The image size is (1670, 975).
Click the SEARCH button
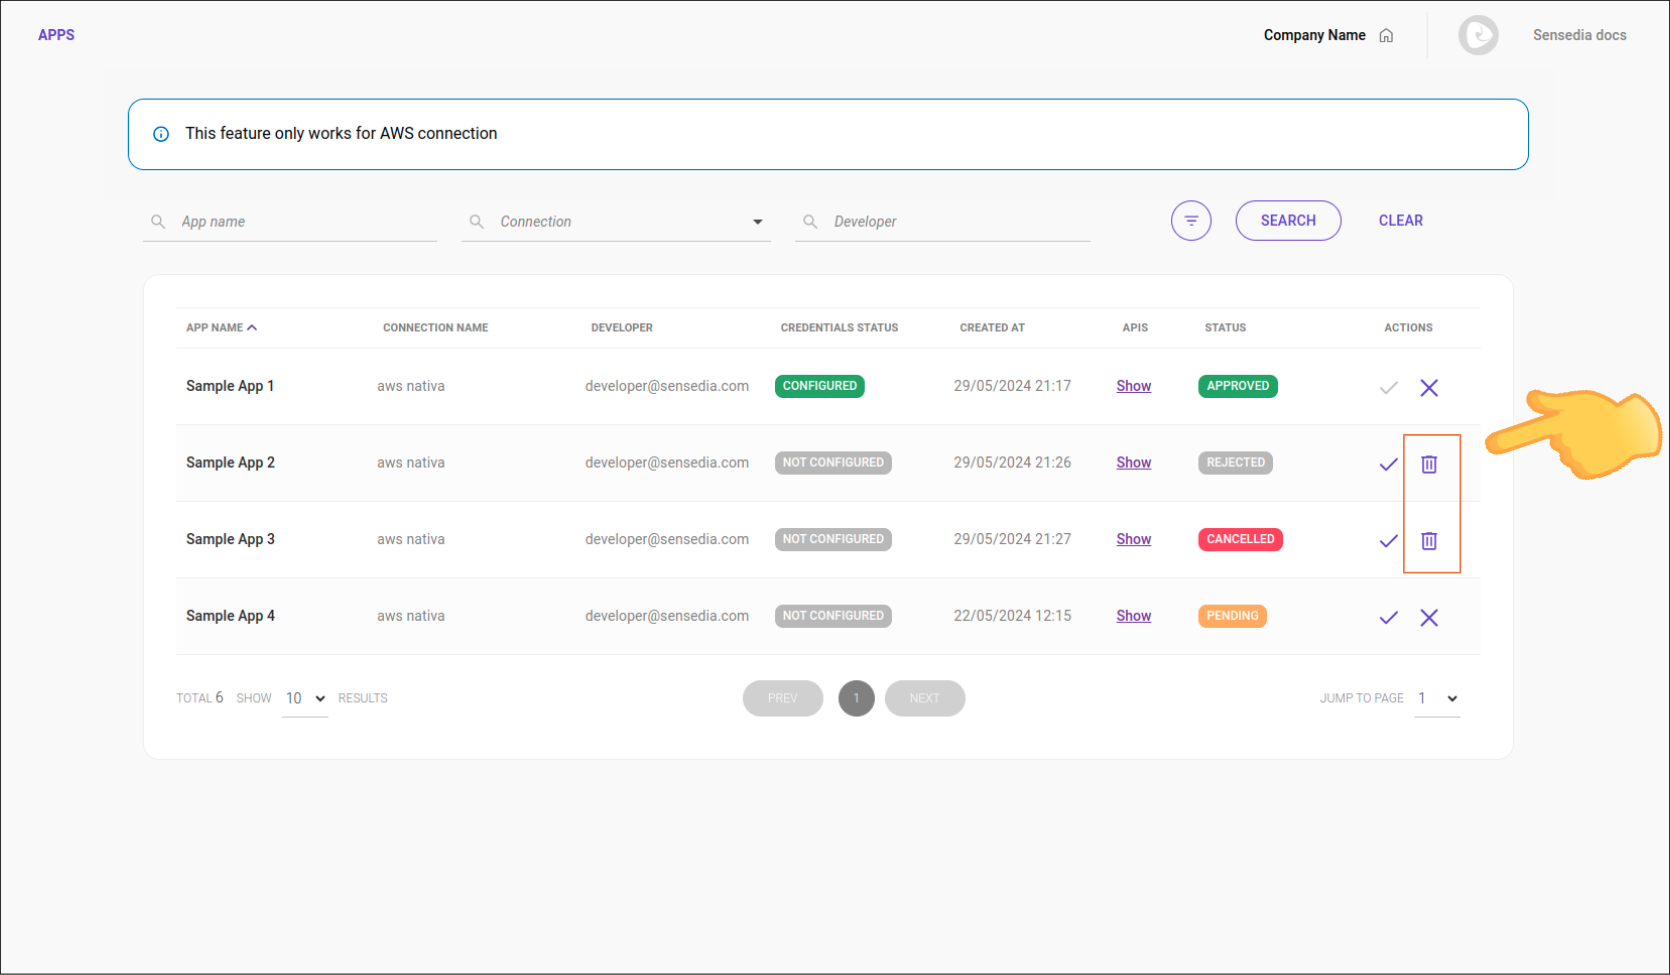tap(1288, 220)
